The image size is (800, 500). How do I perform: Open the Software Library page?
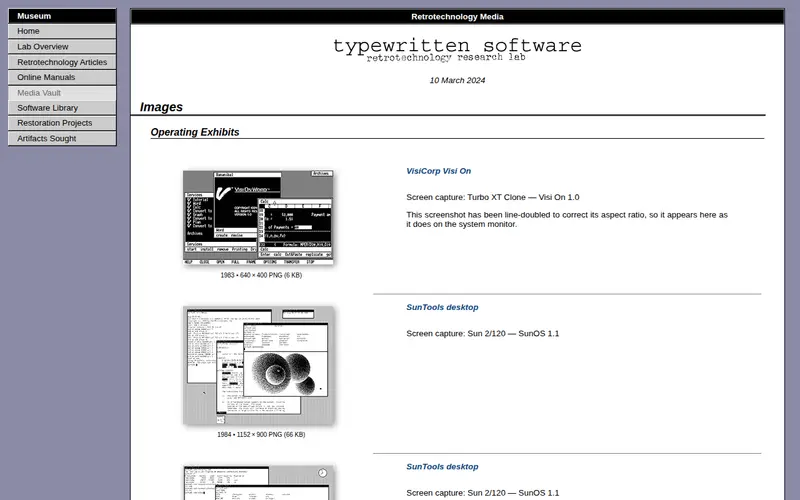(62, 108)
